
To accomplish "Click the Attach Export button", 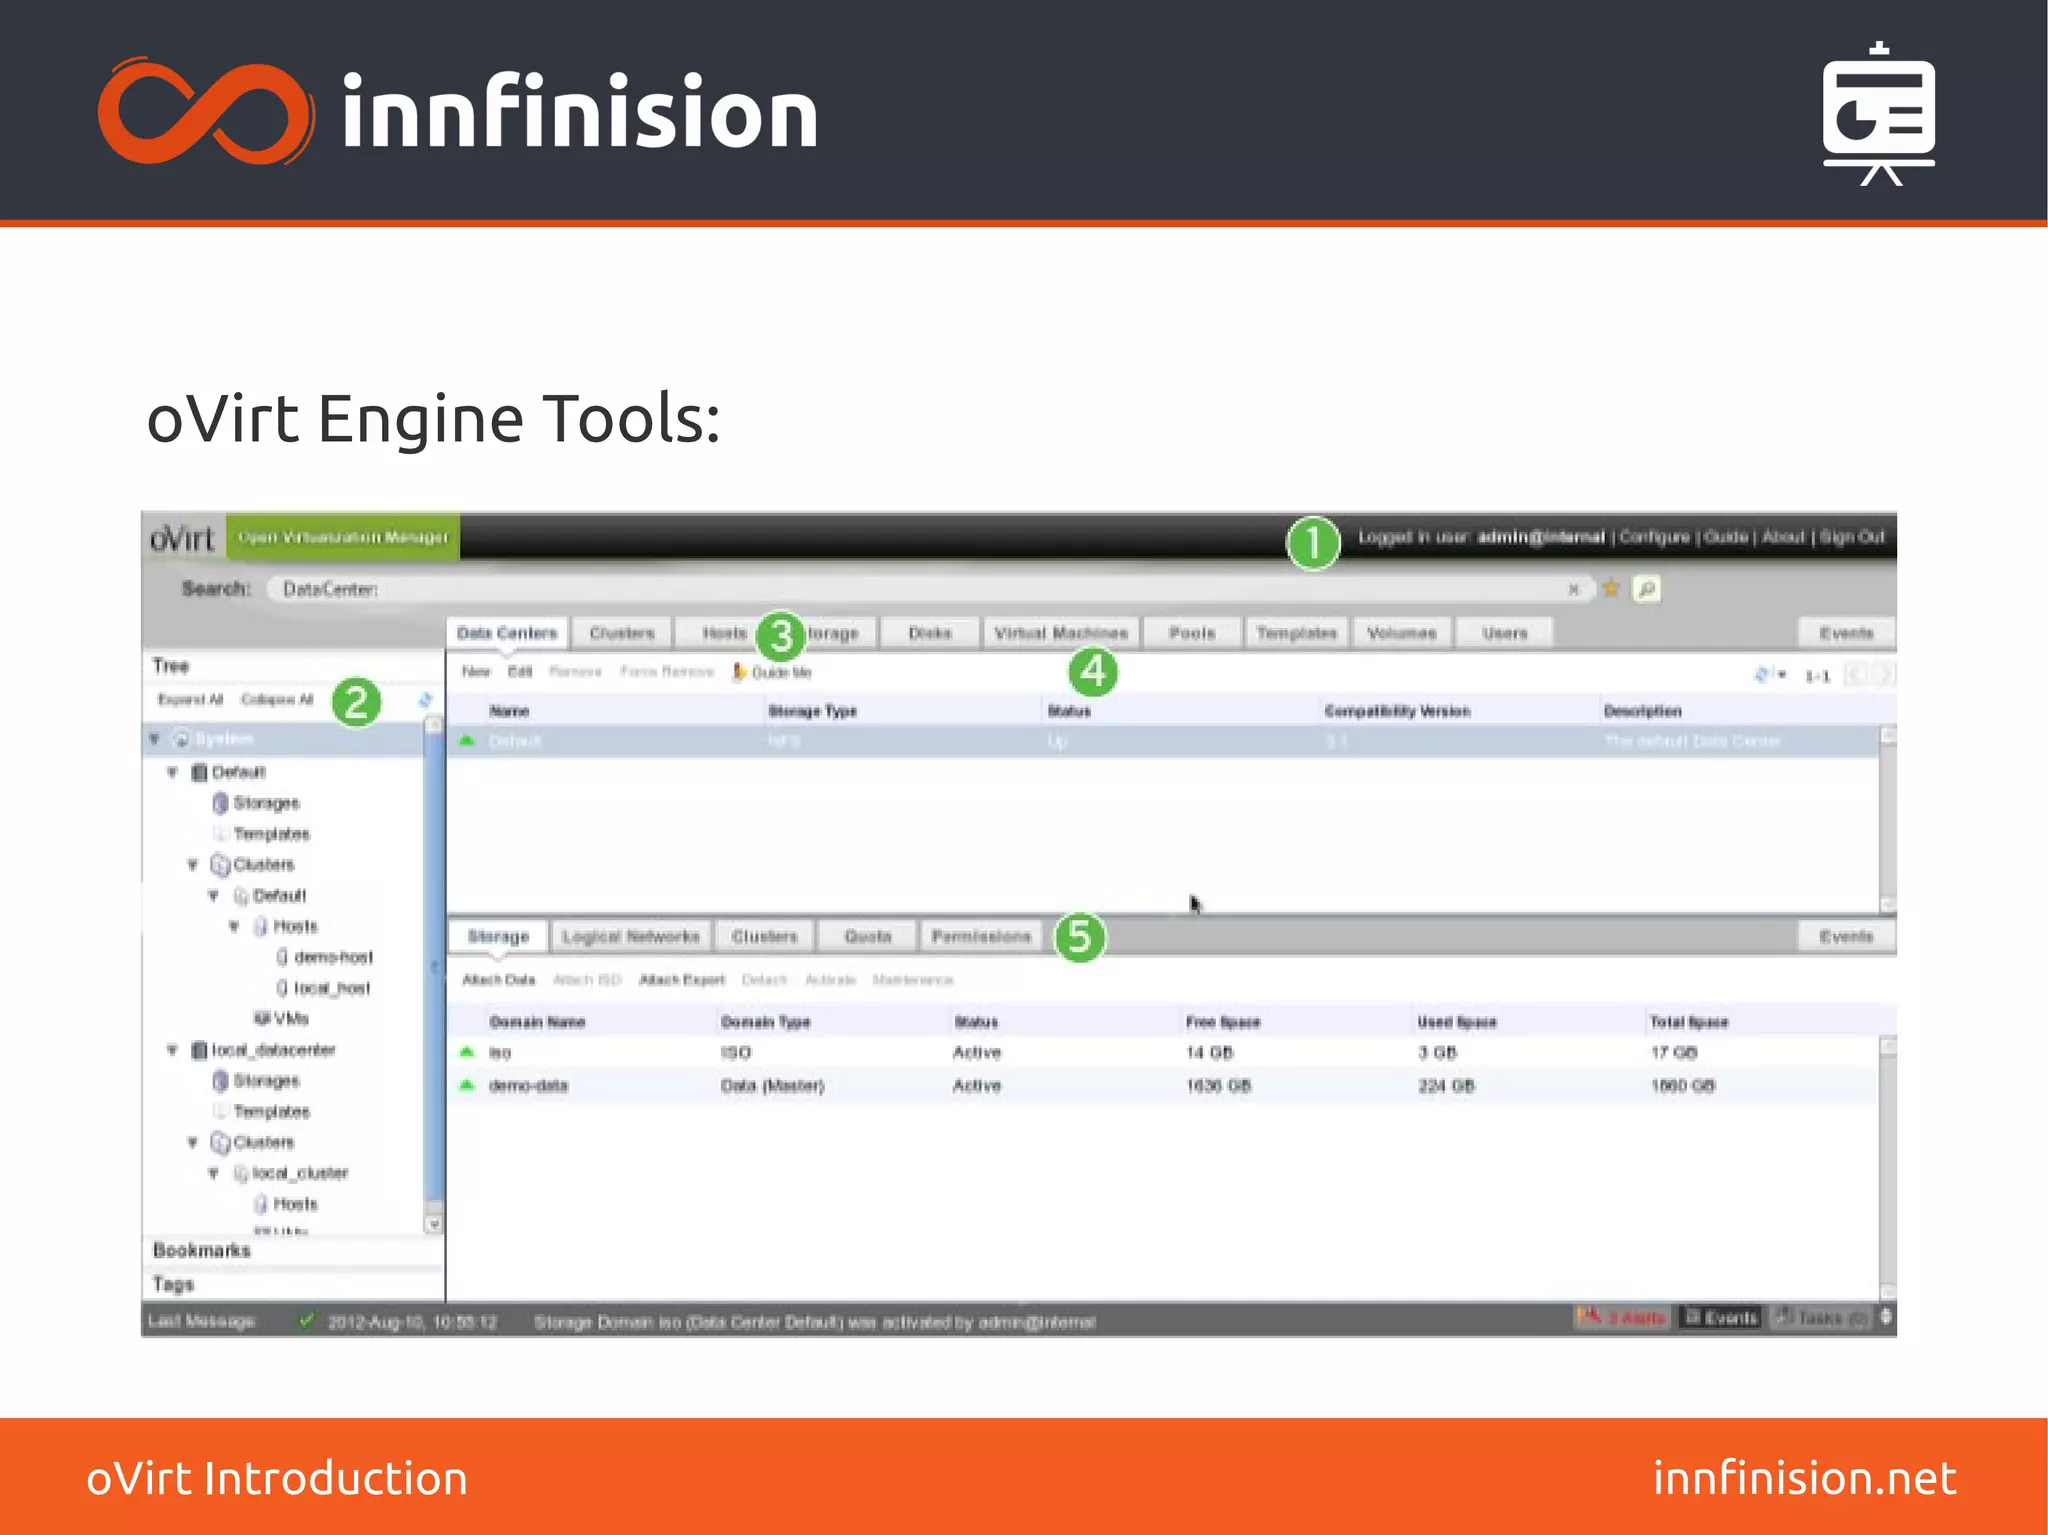I will (682, 980).
